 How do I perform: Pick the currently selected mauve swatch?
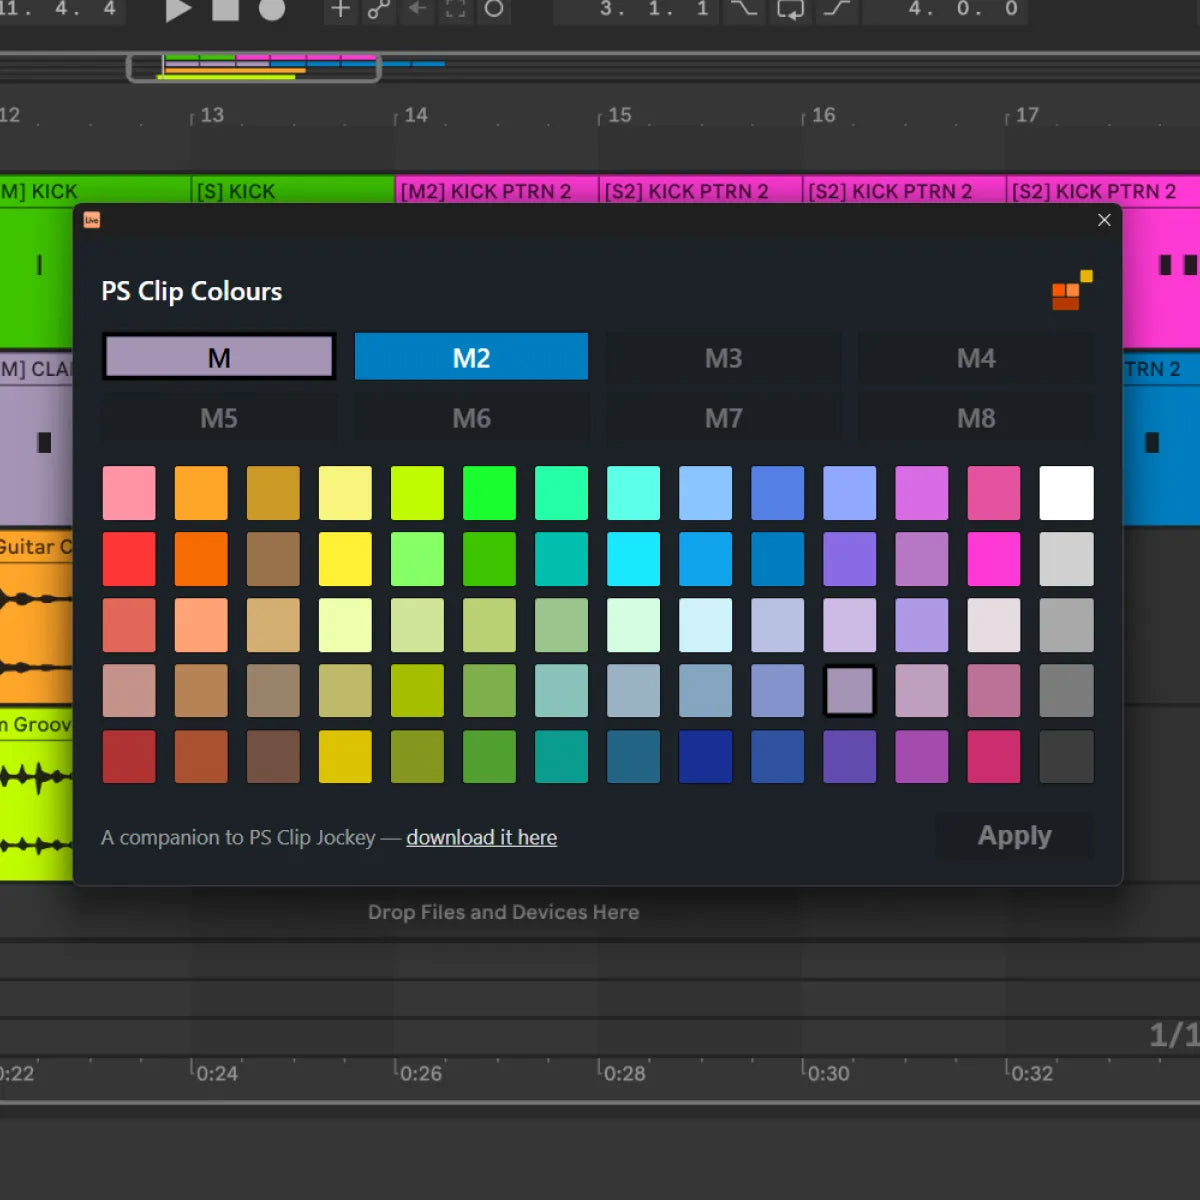[x=849, y=691]
